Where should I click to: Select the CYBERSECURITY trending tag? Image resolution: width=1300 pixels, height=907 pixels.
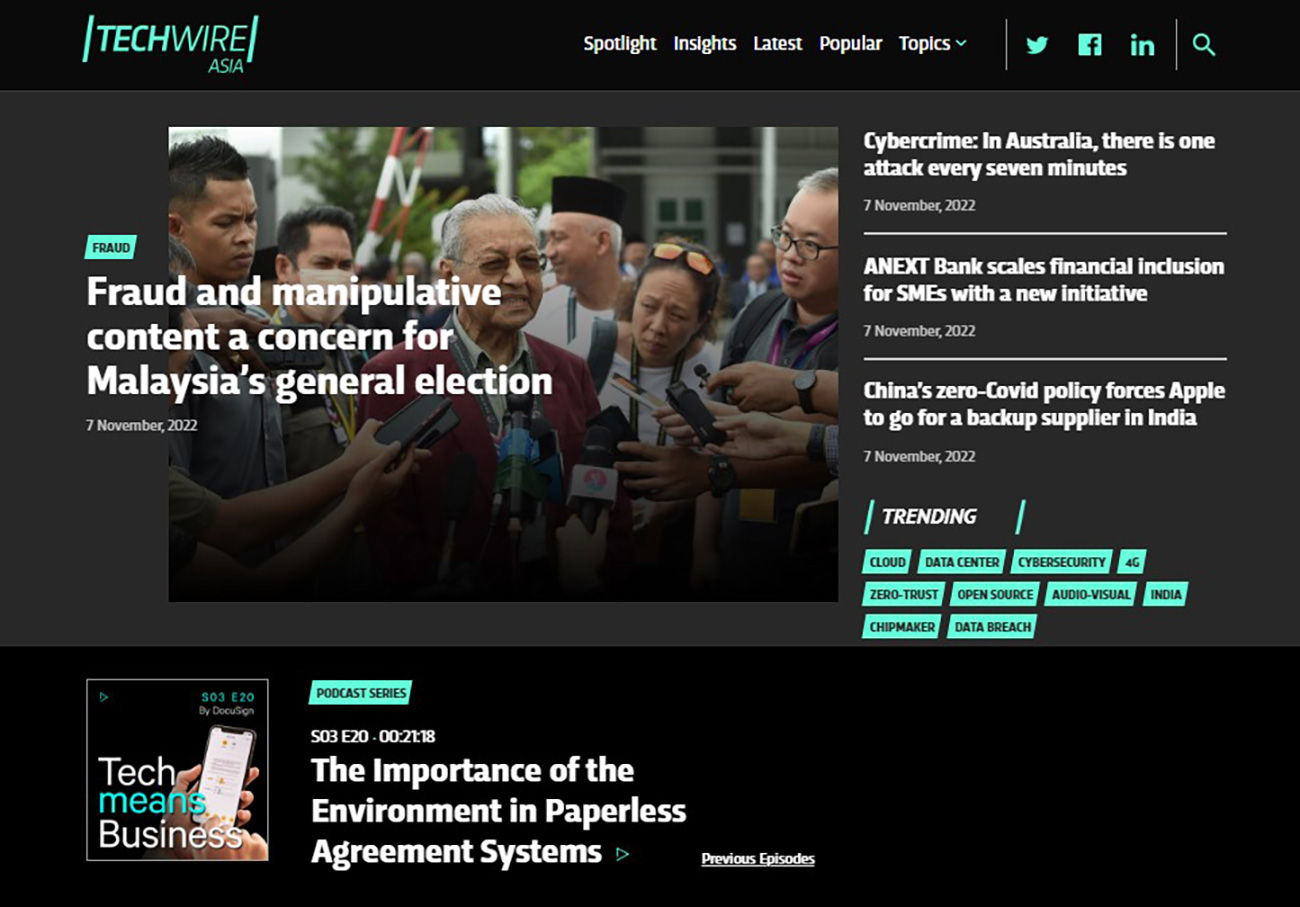(x=1061, y=562)
